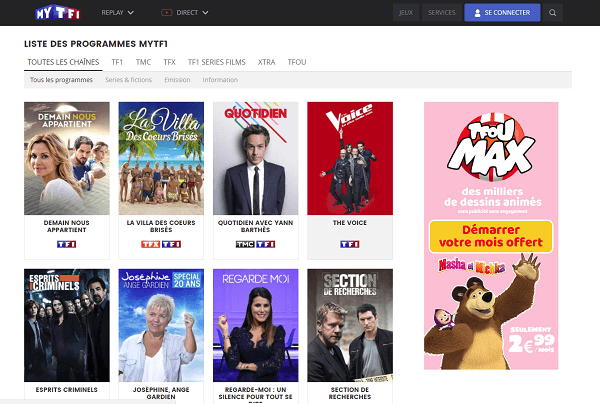This screenshot has width=600, height=404.
Task: Click Esprits Criminels title link
Action: coord(67,389)
